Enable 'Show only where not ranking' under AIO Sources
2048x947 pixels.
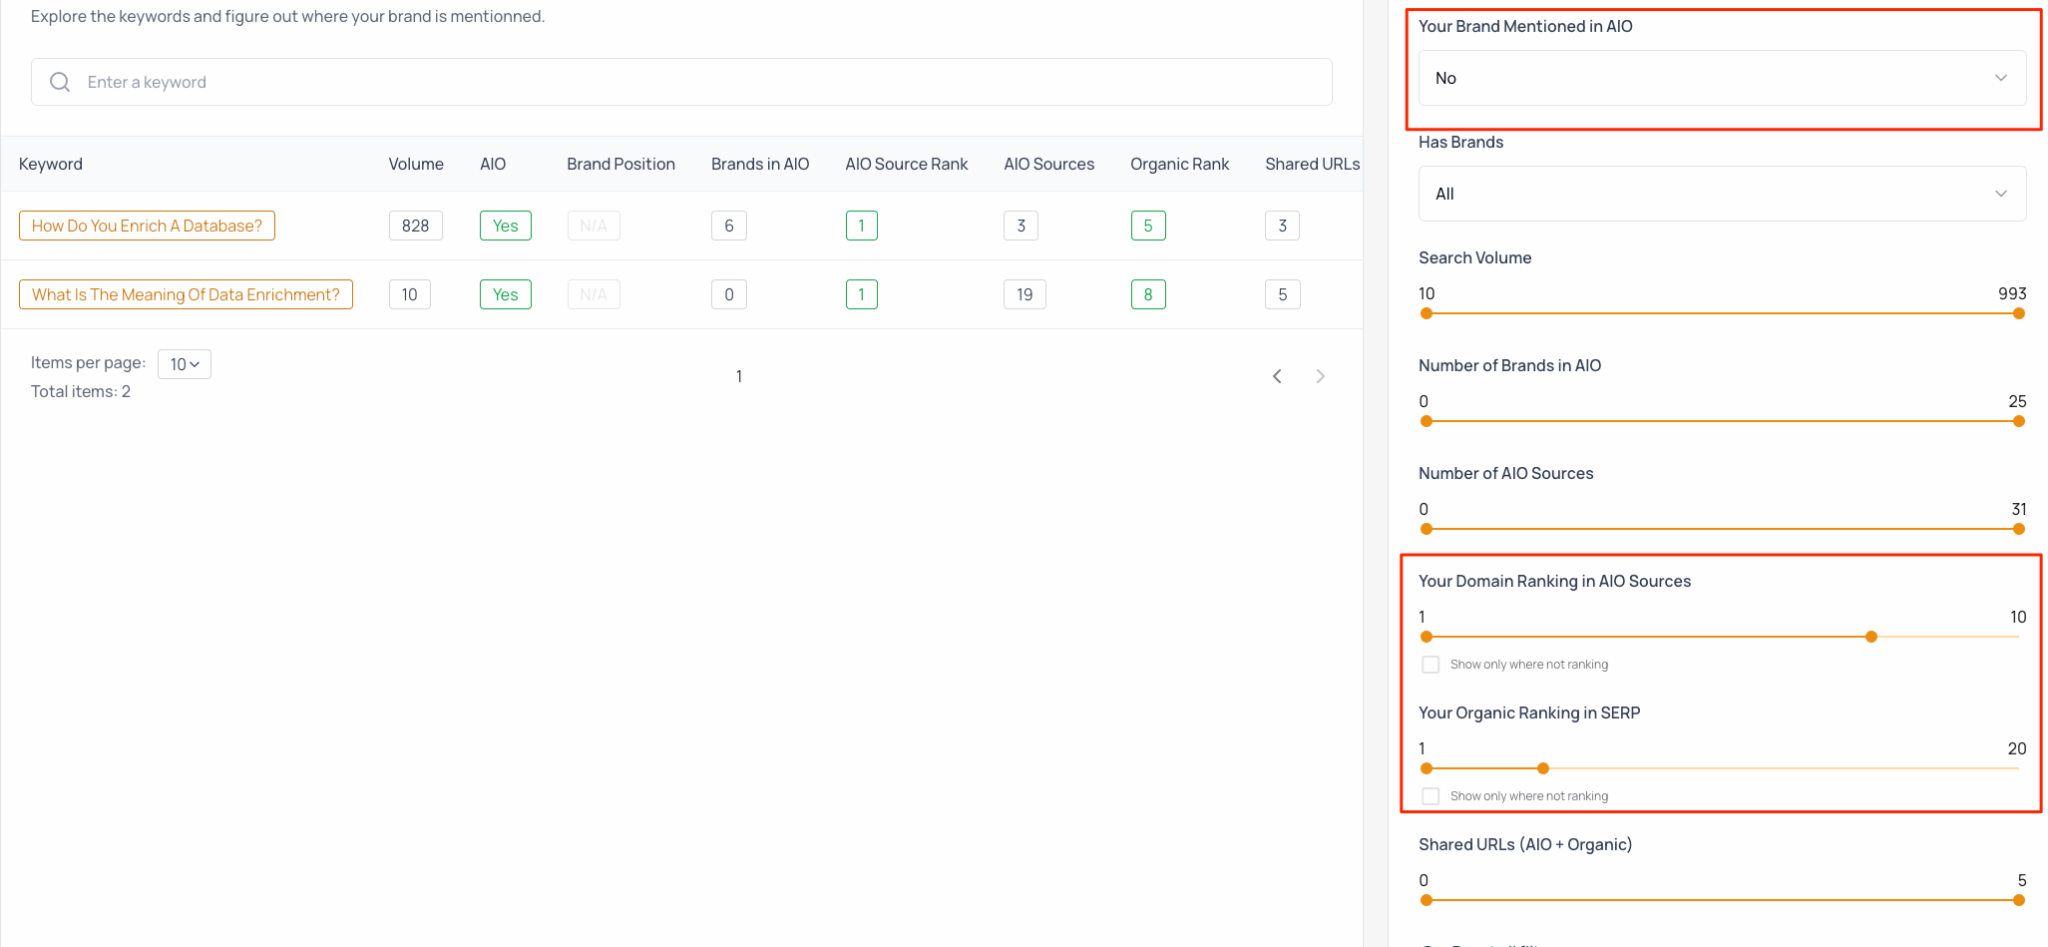[x=1431, y=665]
